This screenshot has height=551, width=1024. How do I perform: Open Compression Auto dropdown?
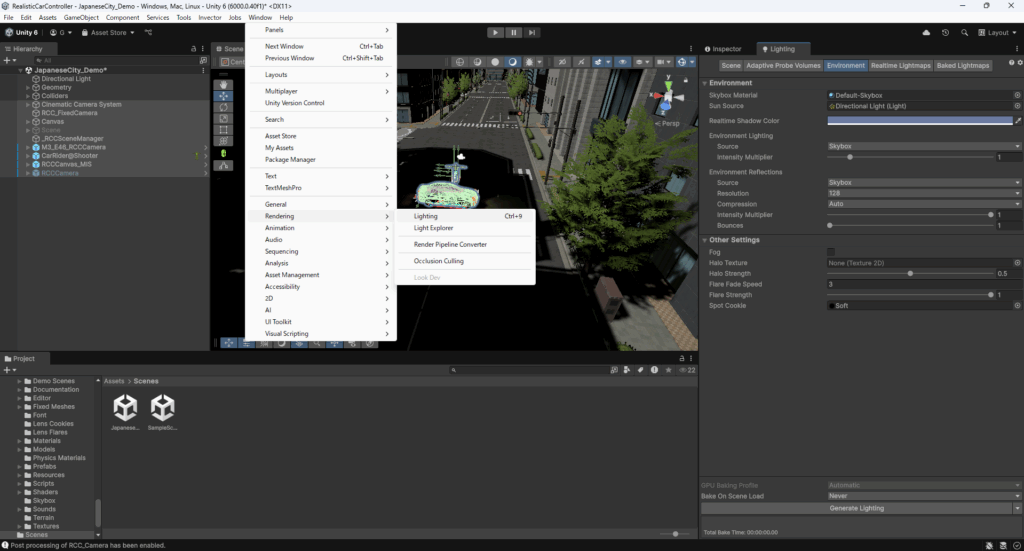click(924, 204)
